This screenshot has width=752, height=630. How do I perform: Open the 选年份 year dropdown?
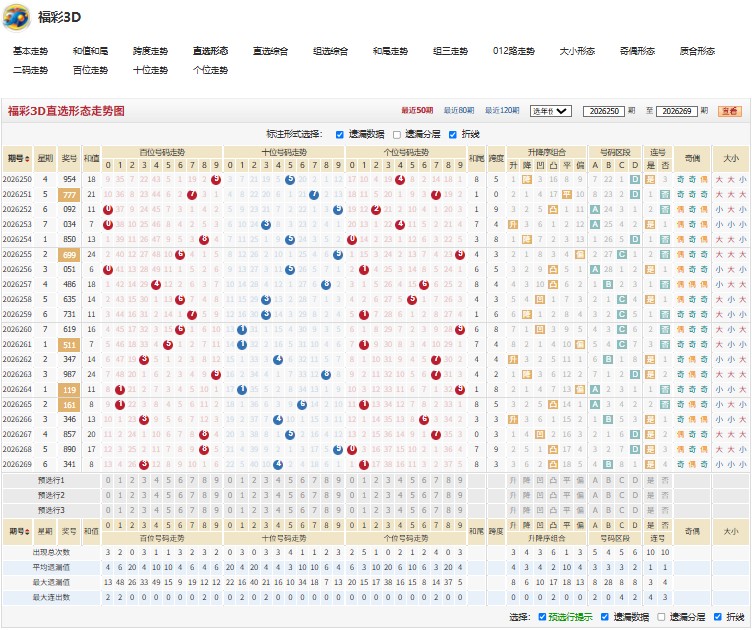coord(551,111)
